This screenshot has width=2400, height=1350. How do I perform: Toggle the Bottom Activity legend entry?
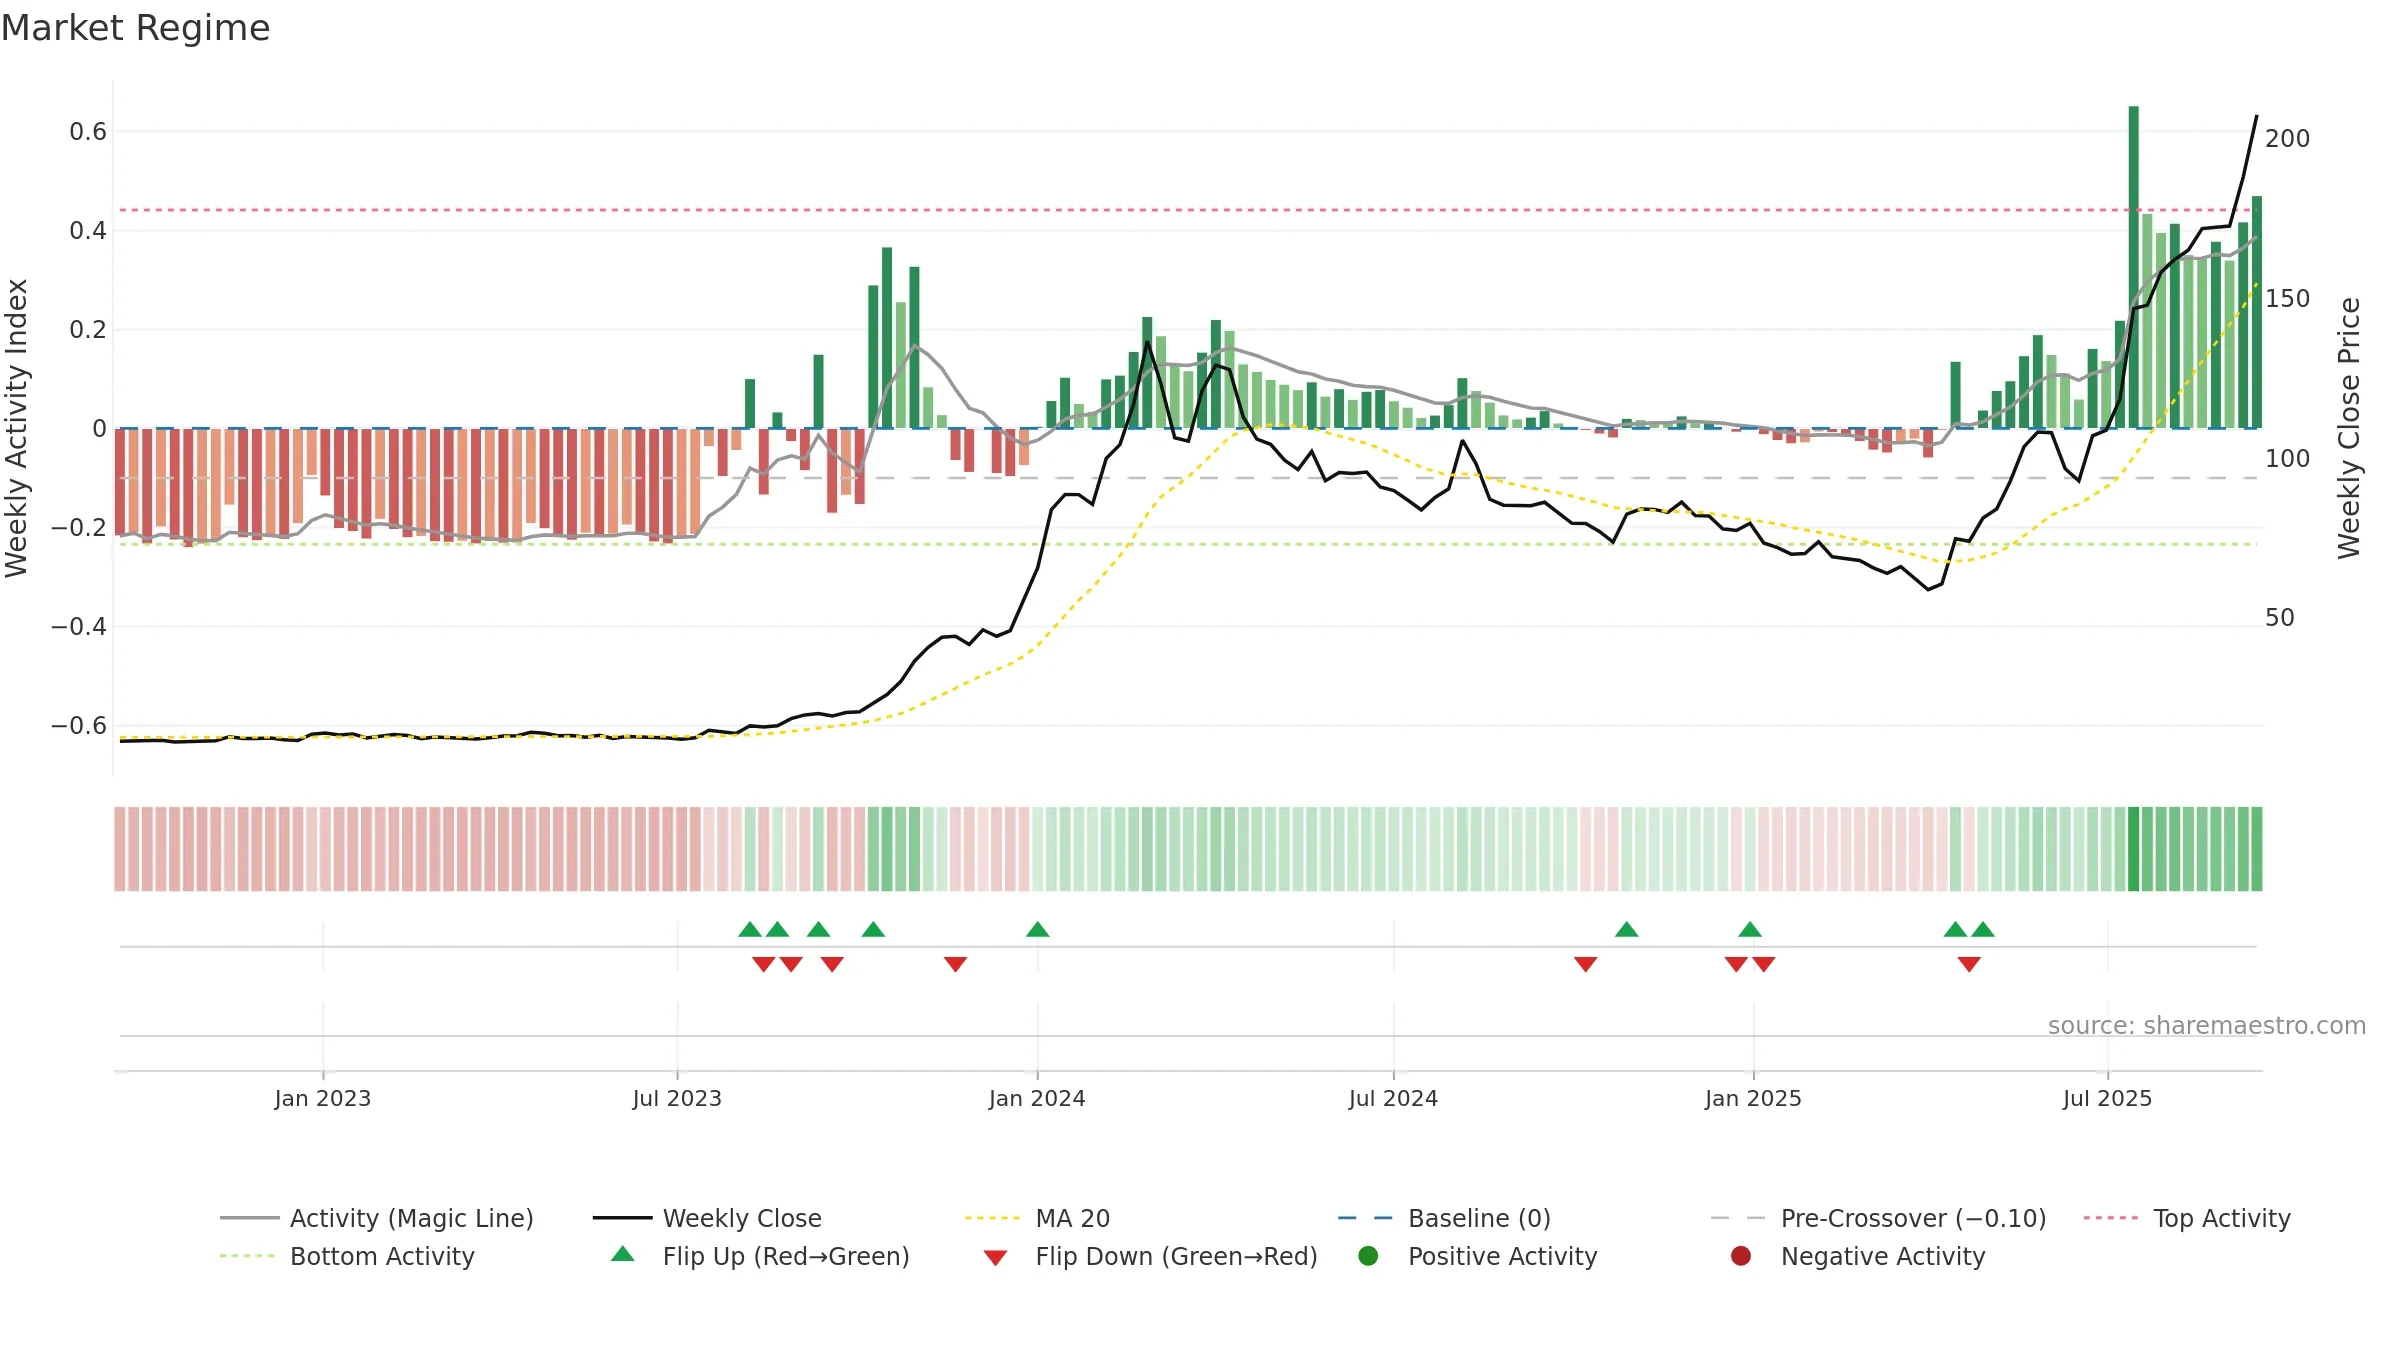[x=347, y=1256]
